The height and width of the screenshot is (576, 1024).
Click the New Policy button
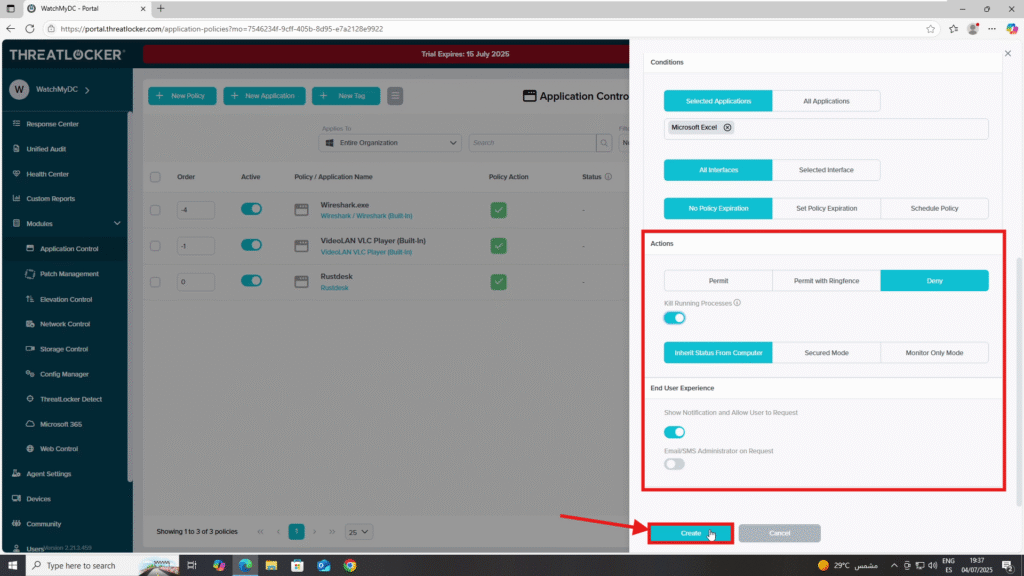click(x=182, y=96)
